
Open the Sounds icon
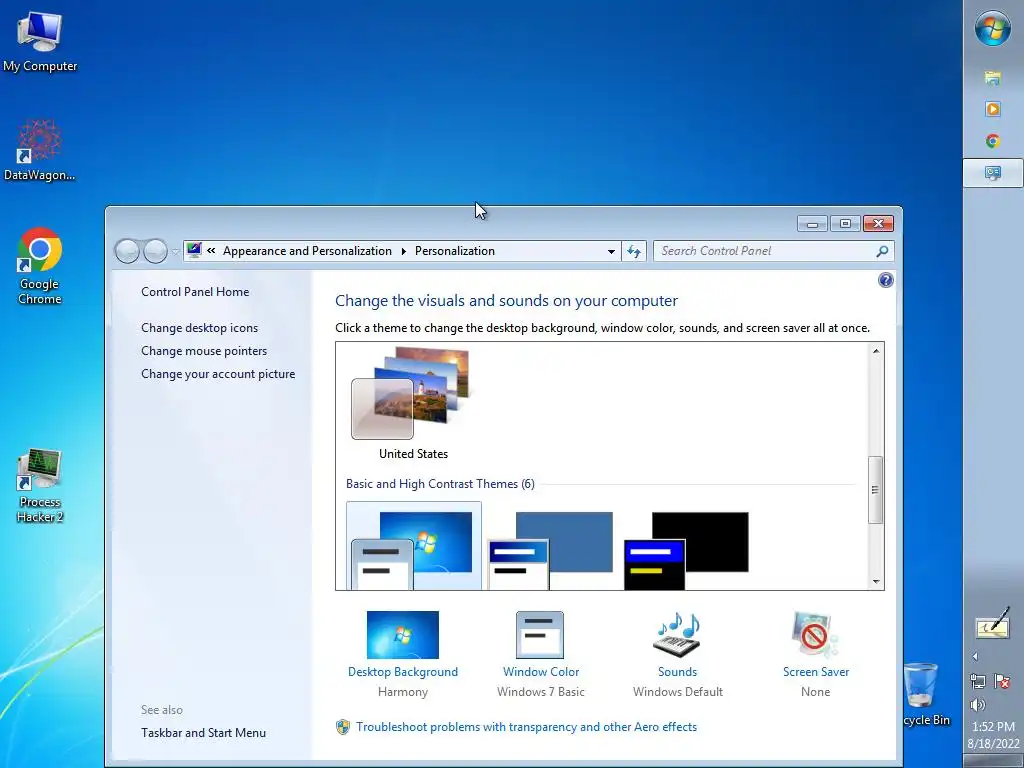677,635
